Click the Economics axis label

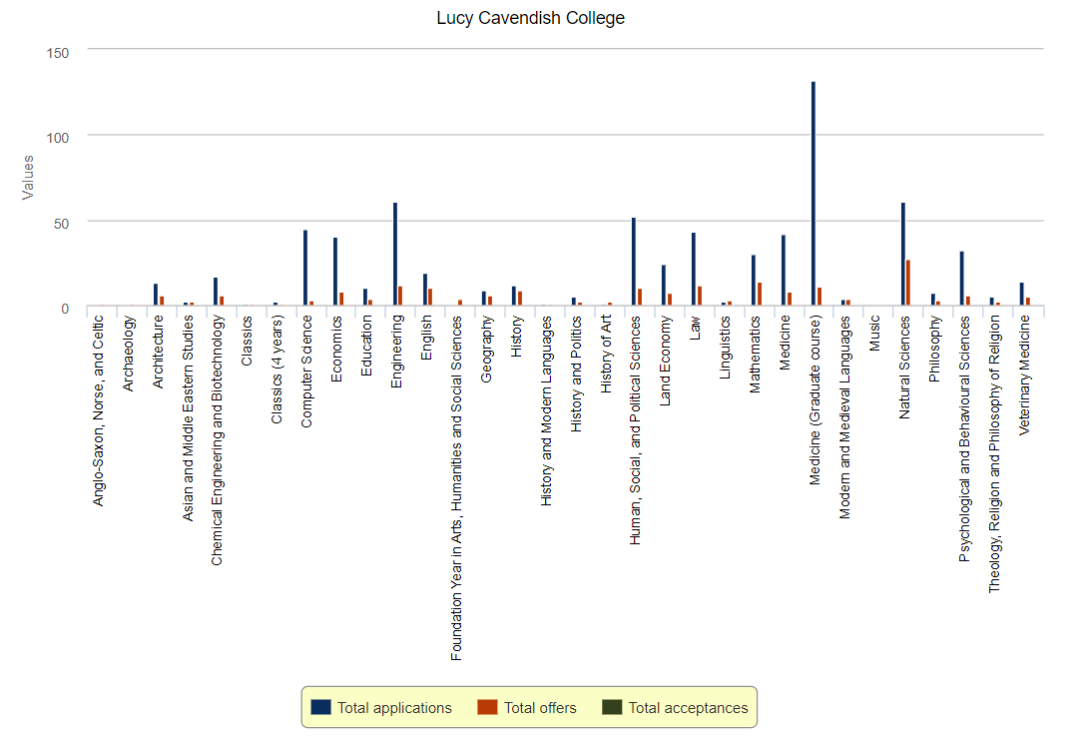337,349
